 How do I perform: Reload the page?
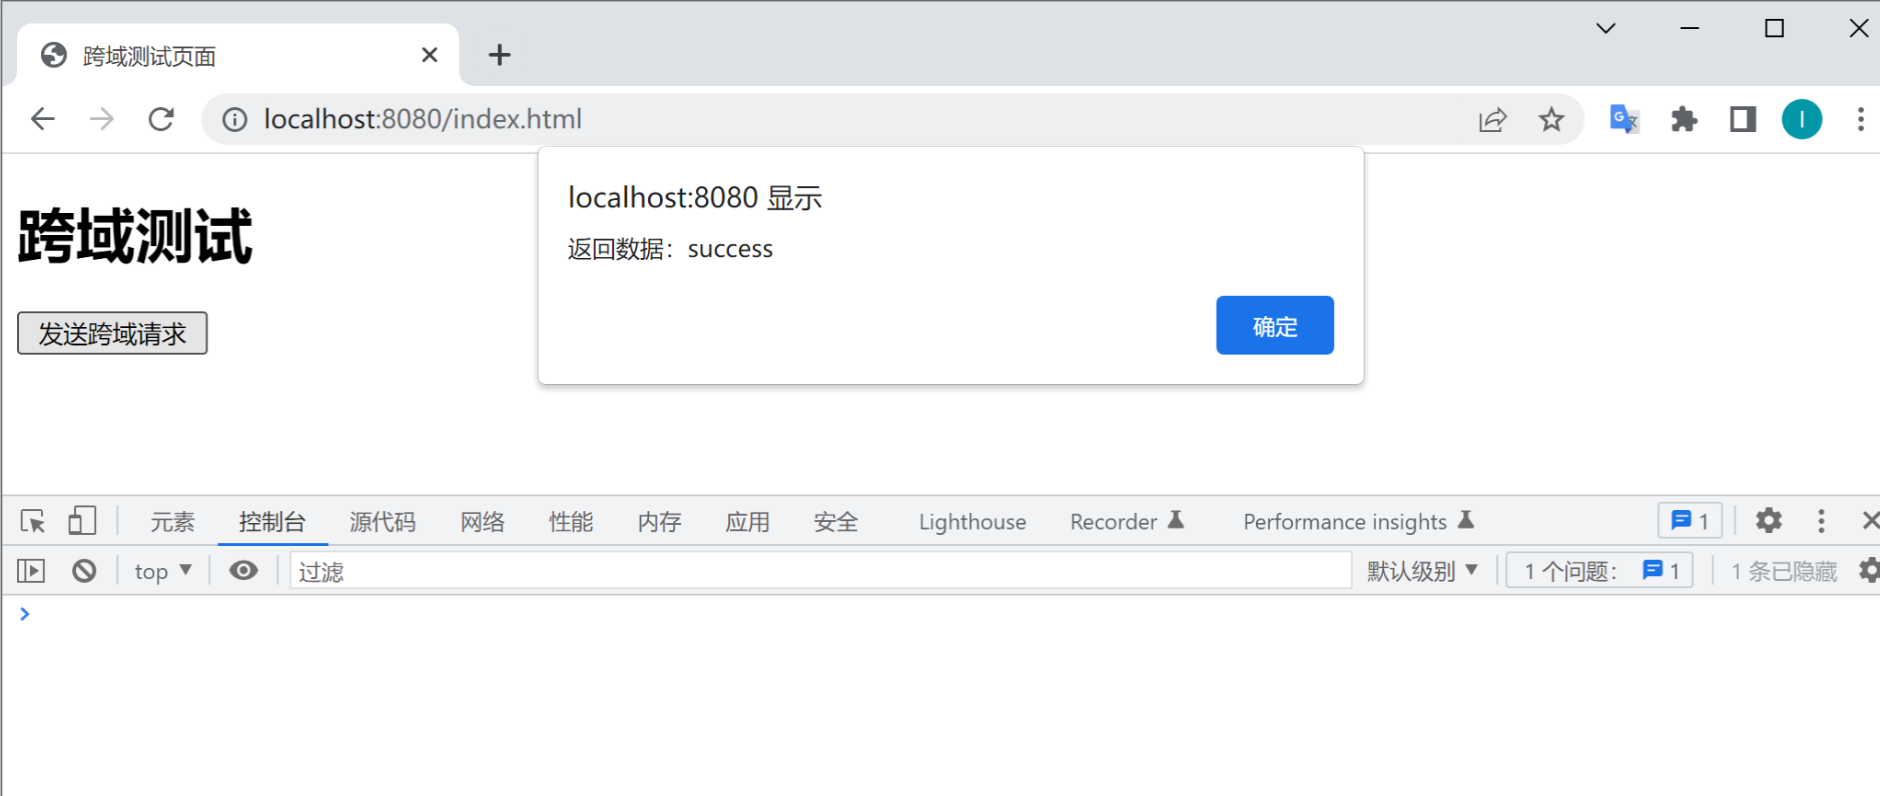coord(161,120)
